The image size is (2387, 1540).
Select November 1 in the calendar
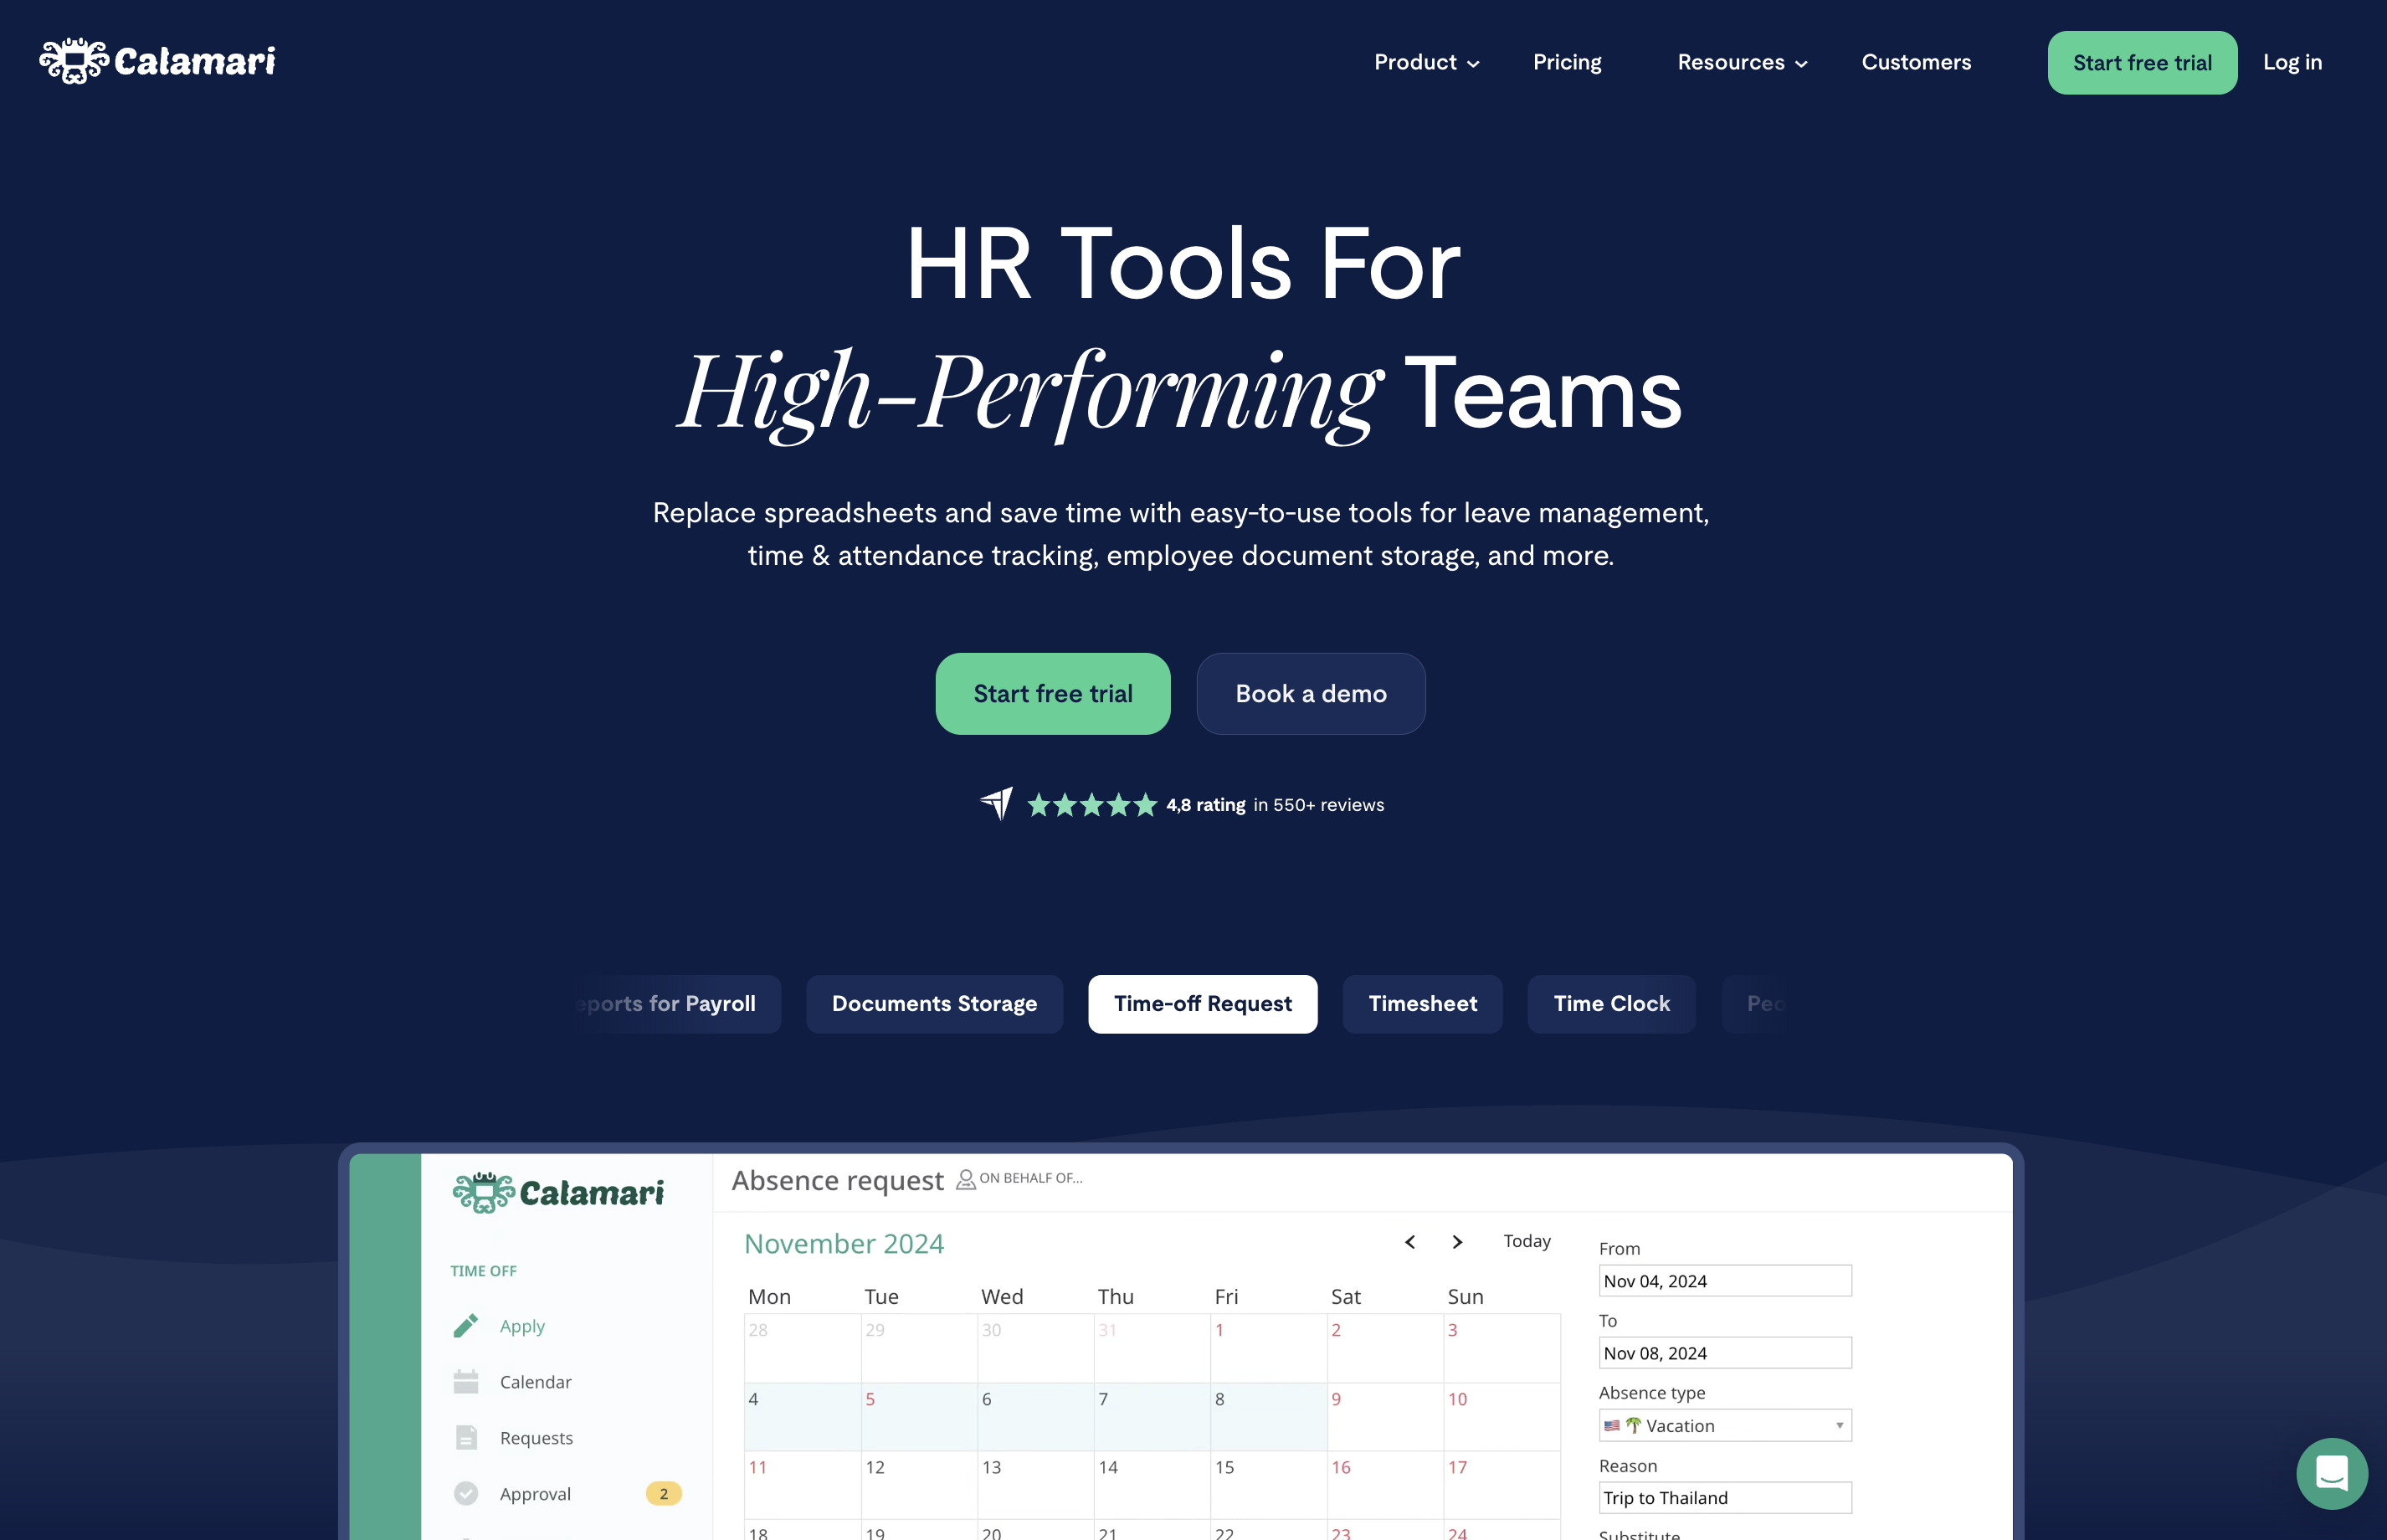coord(1268,1348)
